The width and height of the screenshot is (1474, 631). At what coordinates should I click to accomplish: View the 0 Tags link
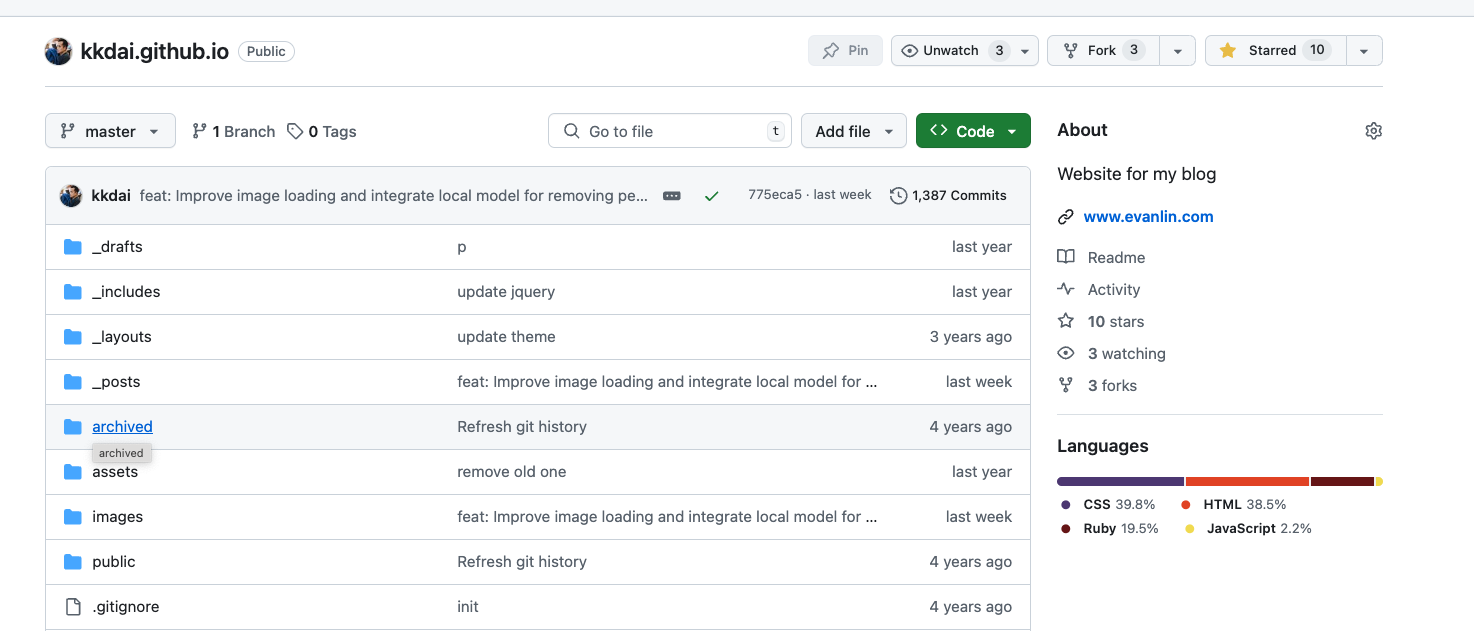[x=322, y=131]
